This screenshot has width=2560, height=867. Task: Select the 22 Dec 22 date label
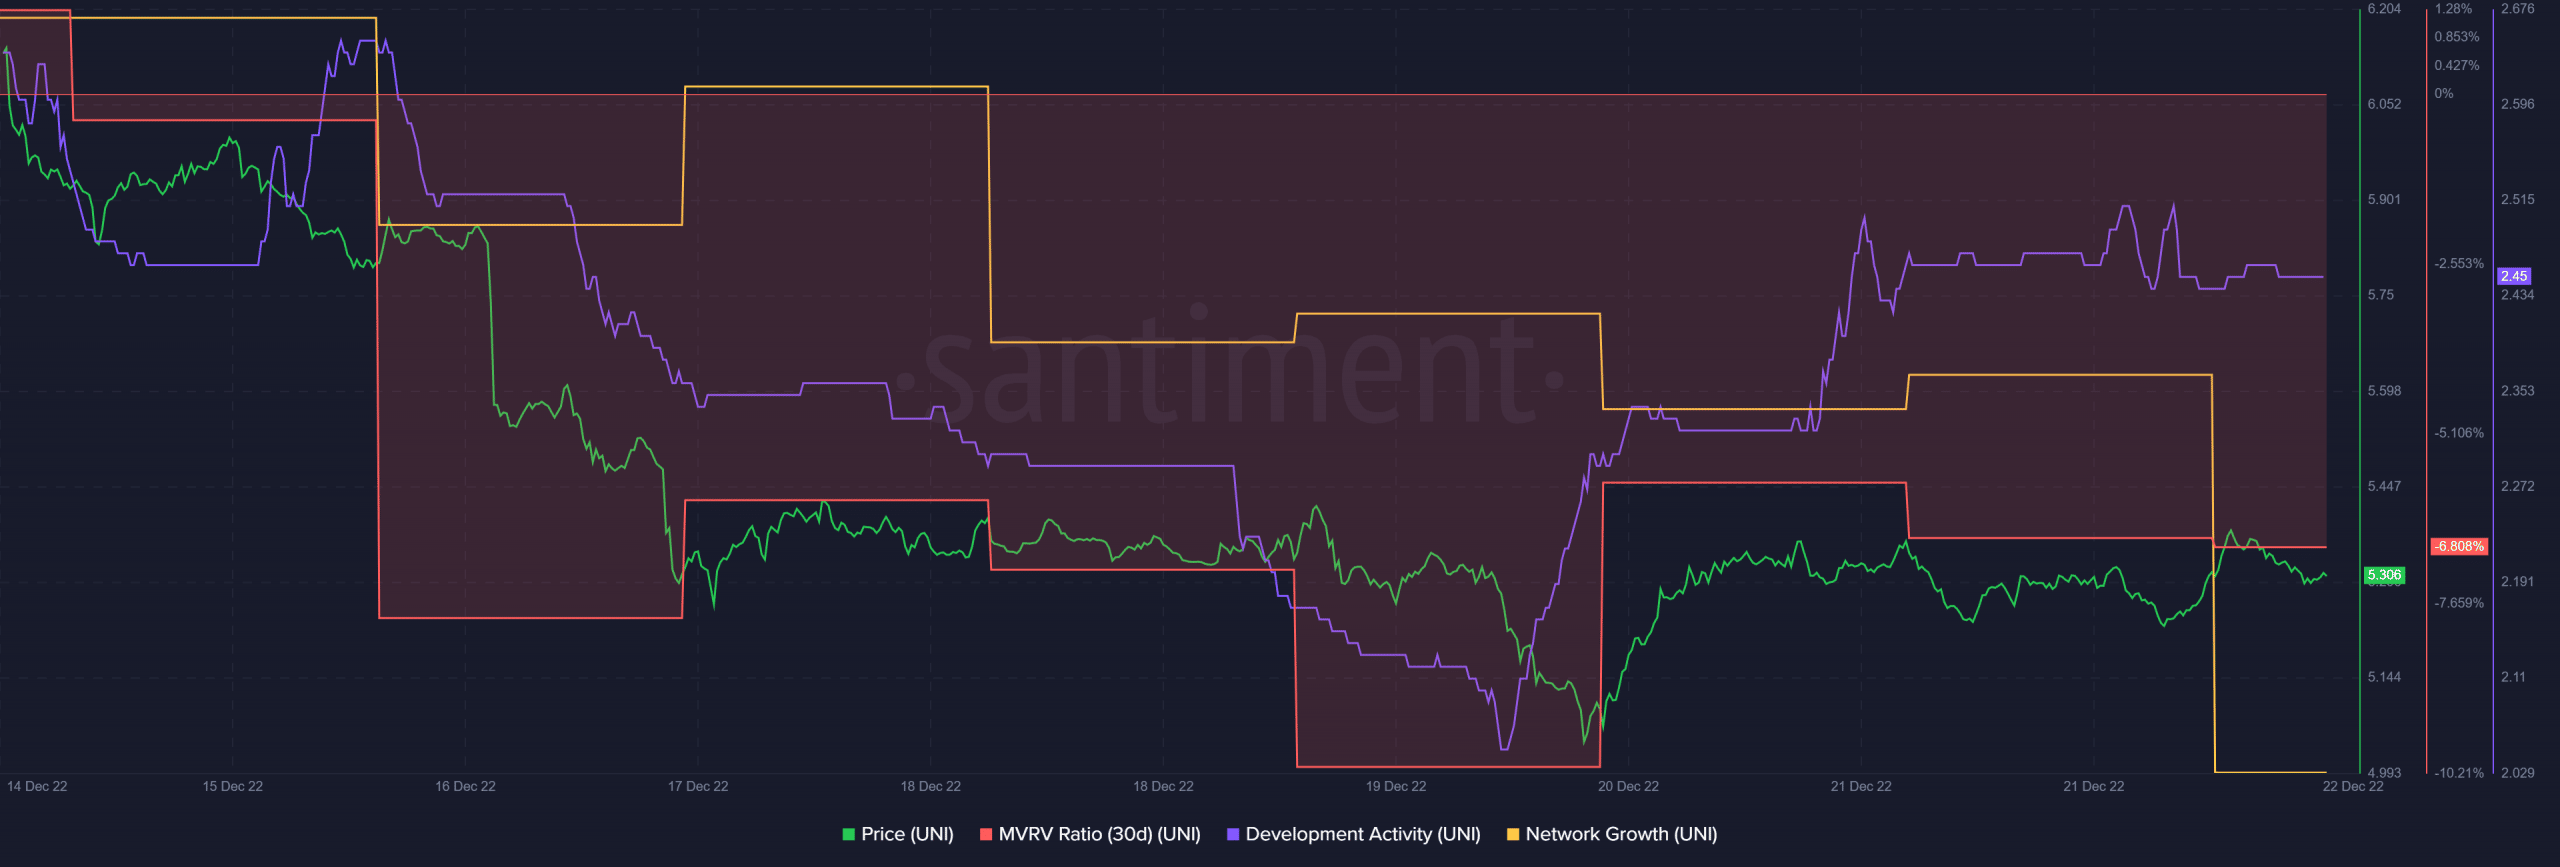tap(2353, 786)
